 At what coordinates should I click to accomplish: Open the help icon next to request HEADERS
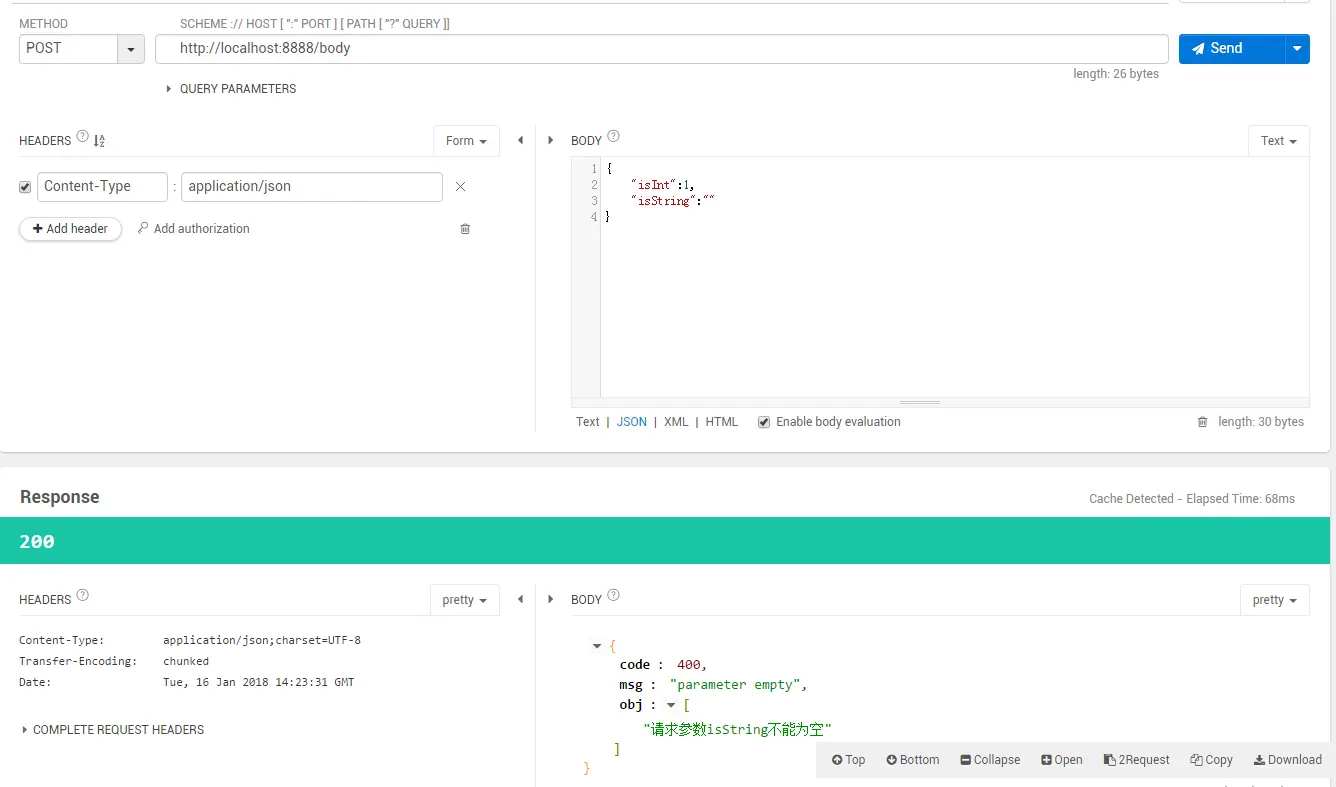coord(83,137)
